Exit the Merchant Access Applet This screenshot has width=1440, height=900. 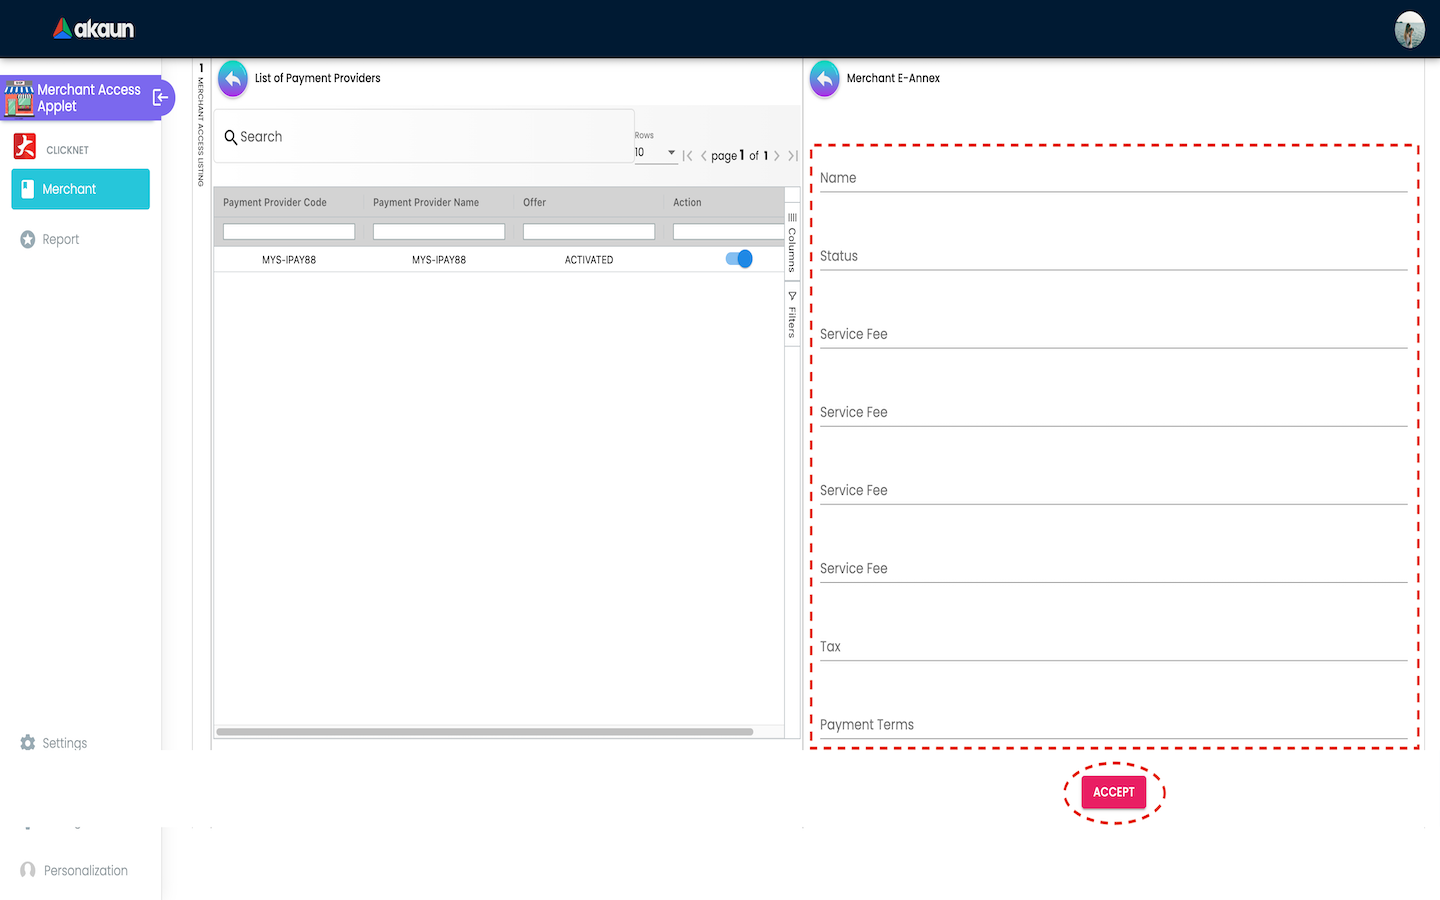pos(160,97)
